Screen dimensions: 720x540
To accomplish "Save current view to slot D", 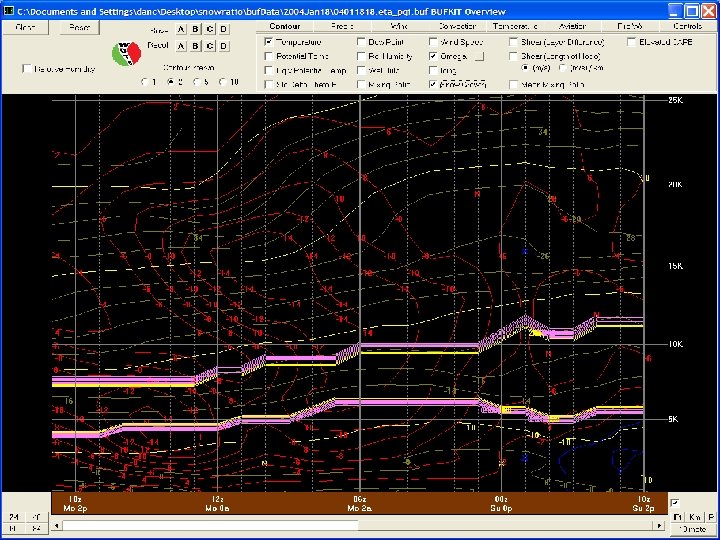I will click(x=224, y=29).
